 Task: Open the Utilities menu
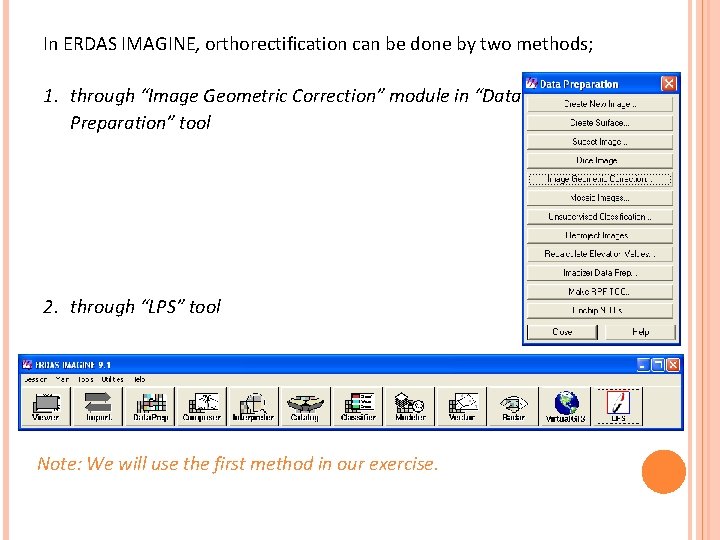tap(112, 379)
